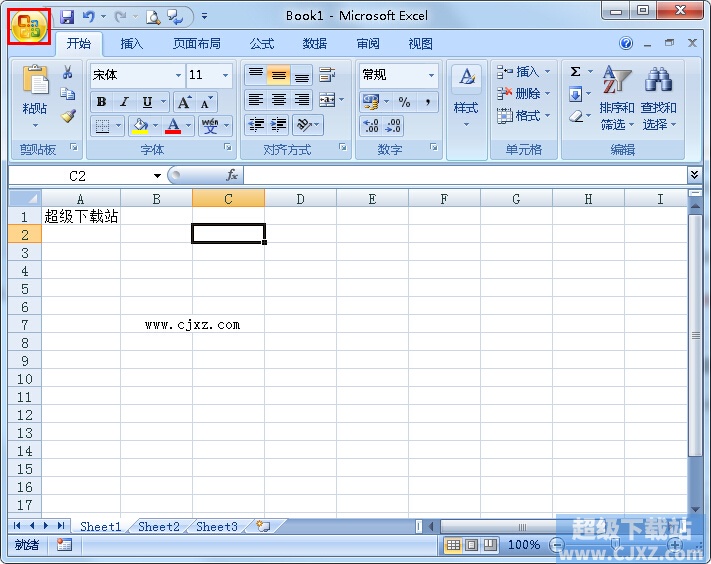The width and height of the screenshot is (711, 564).
Task: Open Merge and Center dropdown arrow
Action: coord(341,100)
